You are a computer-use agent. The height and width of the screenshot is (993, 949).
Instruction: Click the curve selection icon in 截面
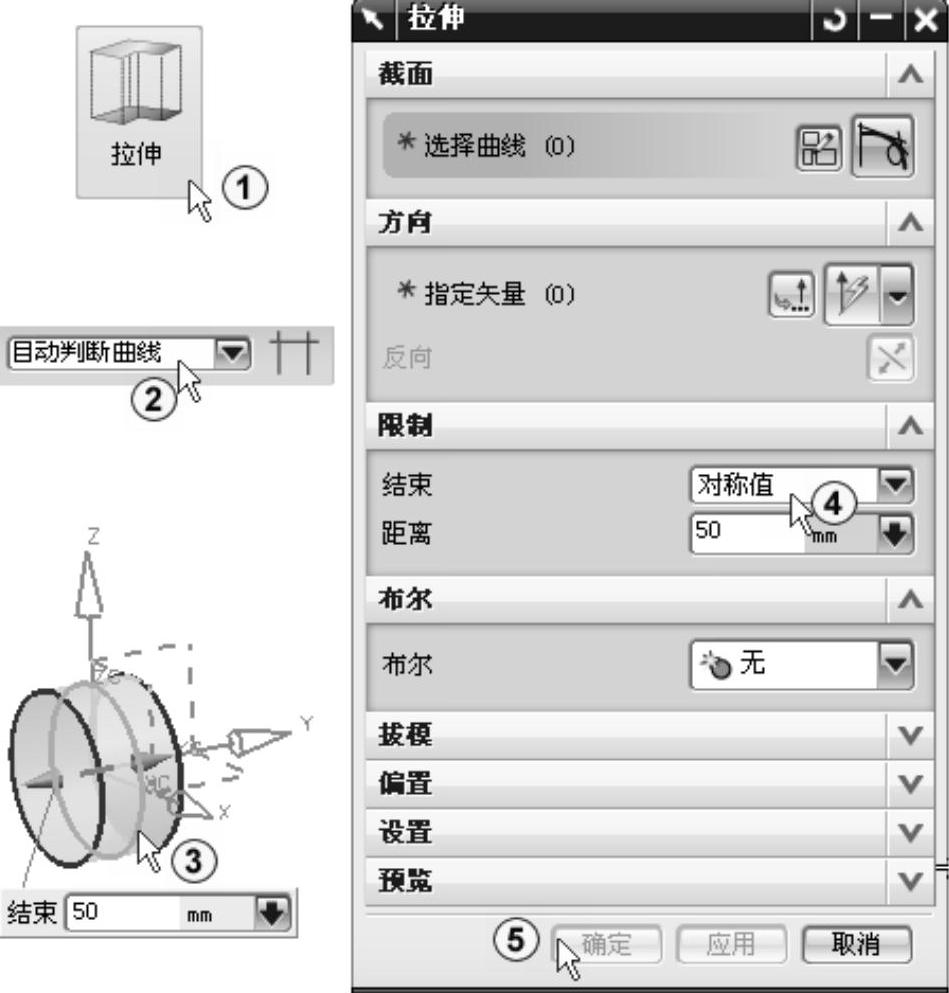(883, 146)
